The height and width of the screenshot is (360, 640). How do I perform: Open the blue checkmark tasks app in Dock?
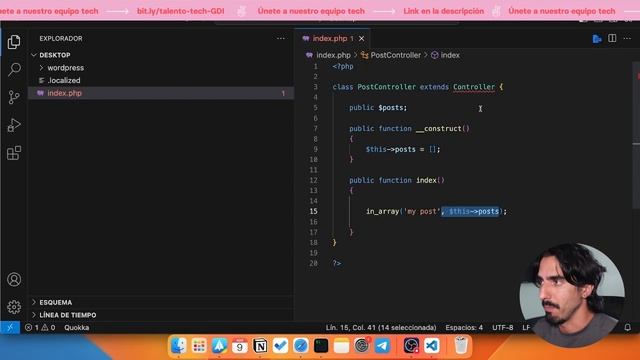(280, 346)
